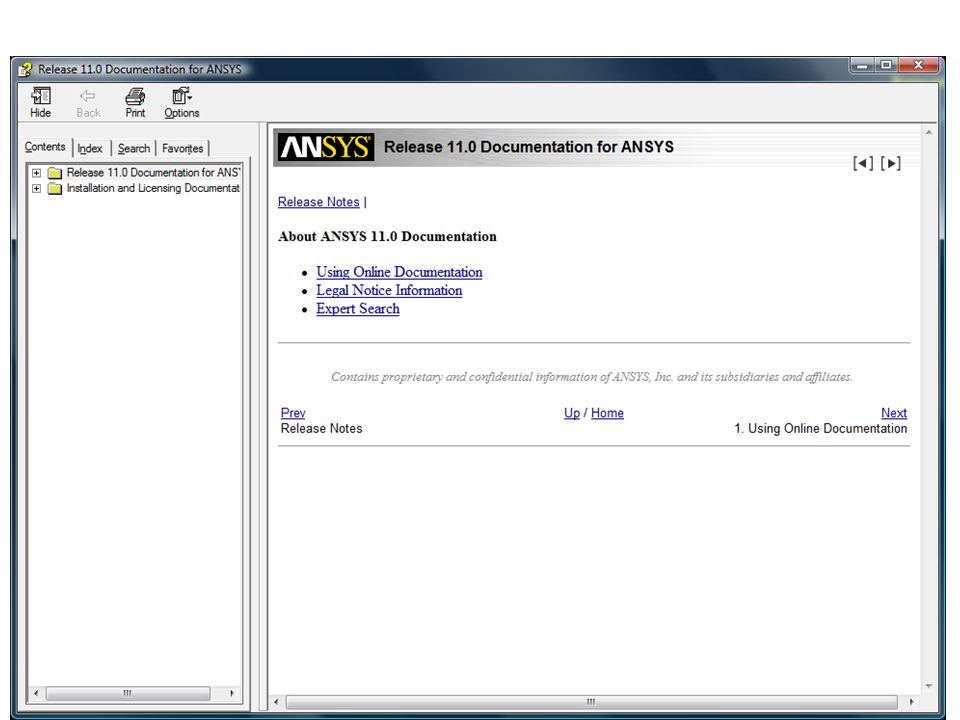
Task: Click the proprietary and confidential notice text
Action: point(591,377)
